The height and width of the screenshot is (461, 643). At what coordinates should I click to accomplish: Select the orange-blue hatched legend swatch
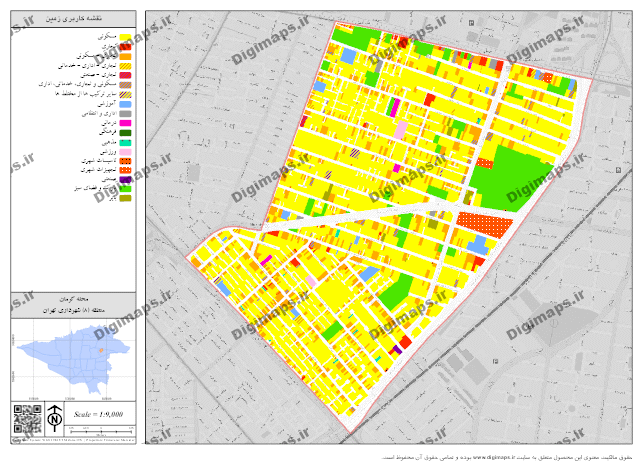pos(125,85)
